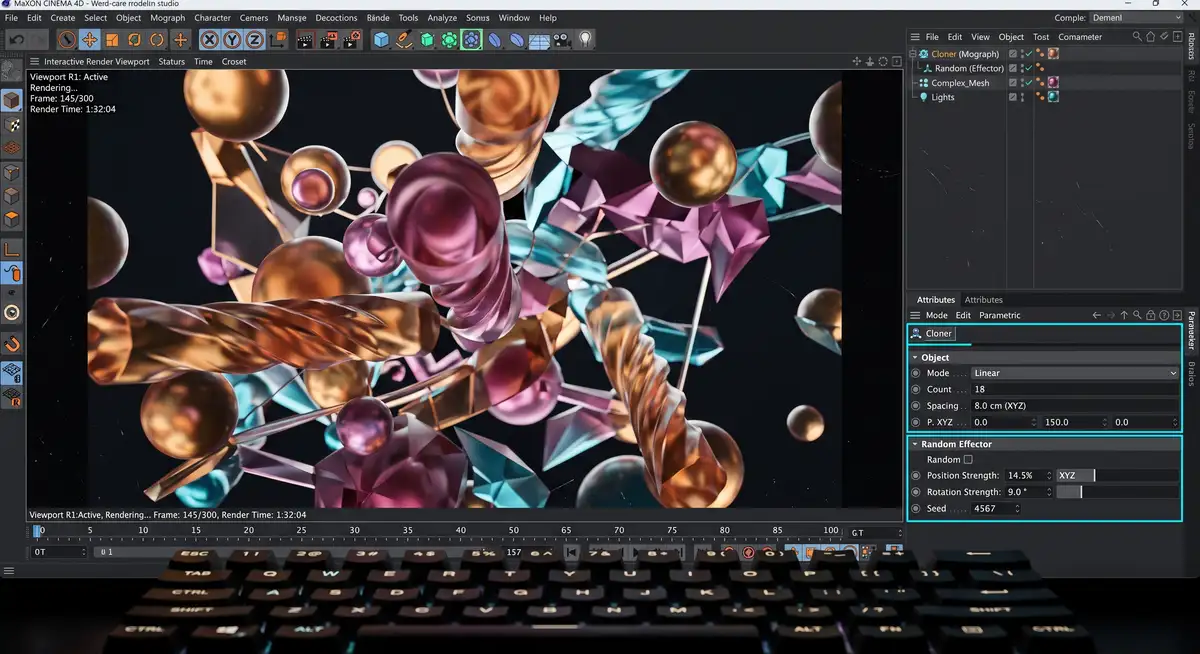Toggle the Z axis lock
1200x654 pixels.
pos(255,40)
